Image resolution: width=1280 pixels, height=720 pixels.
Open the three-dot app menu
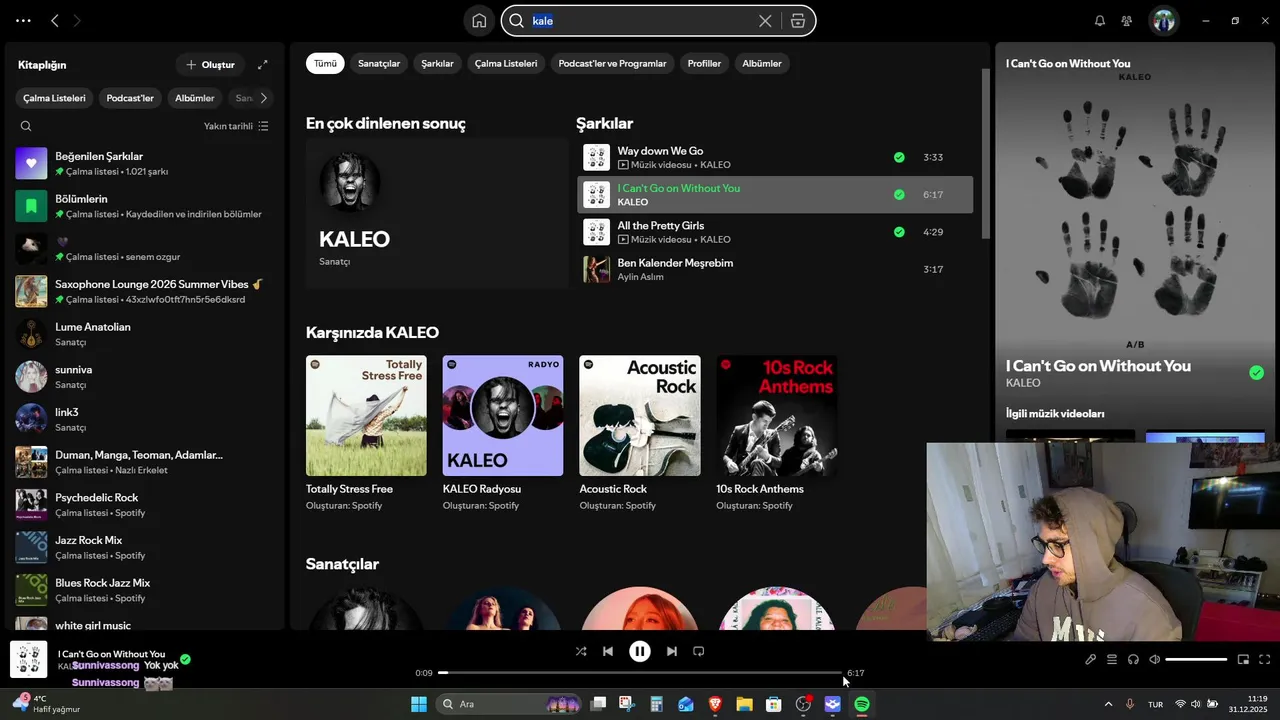point(23,21)
